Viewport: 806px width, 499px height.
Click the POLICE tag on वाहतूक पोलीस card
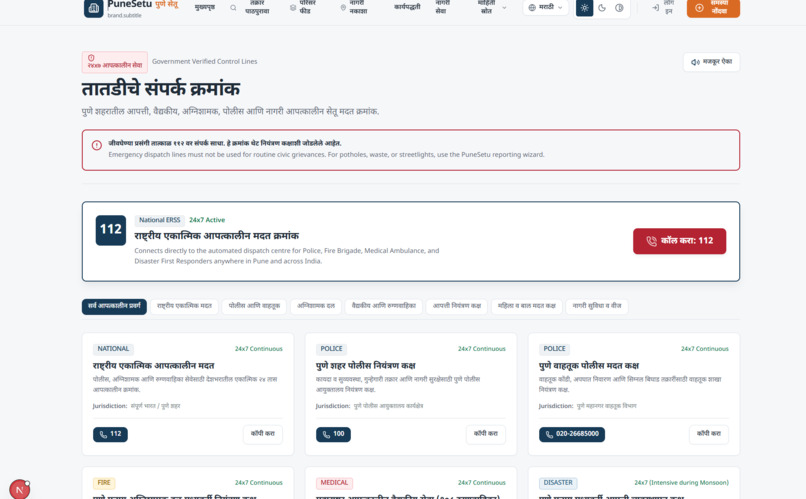click(554, 349)
